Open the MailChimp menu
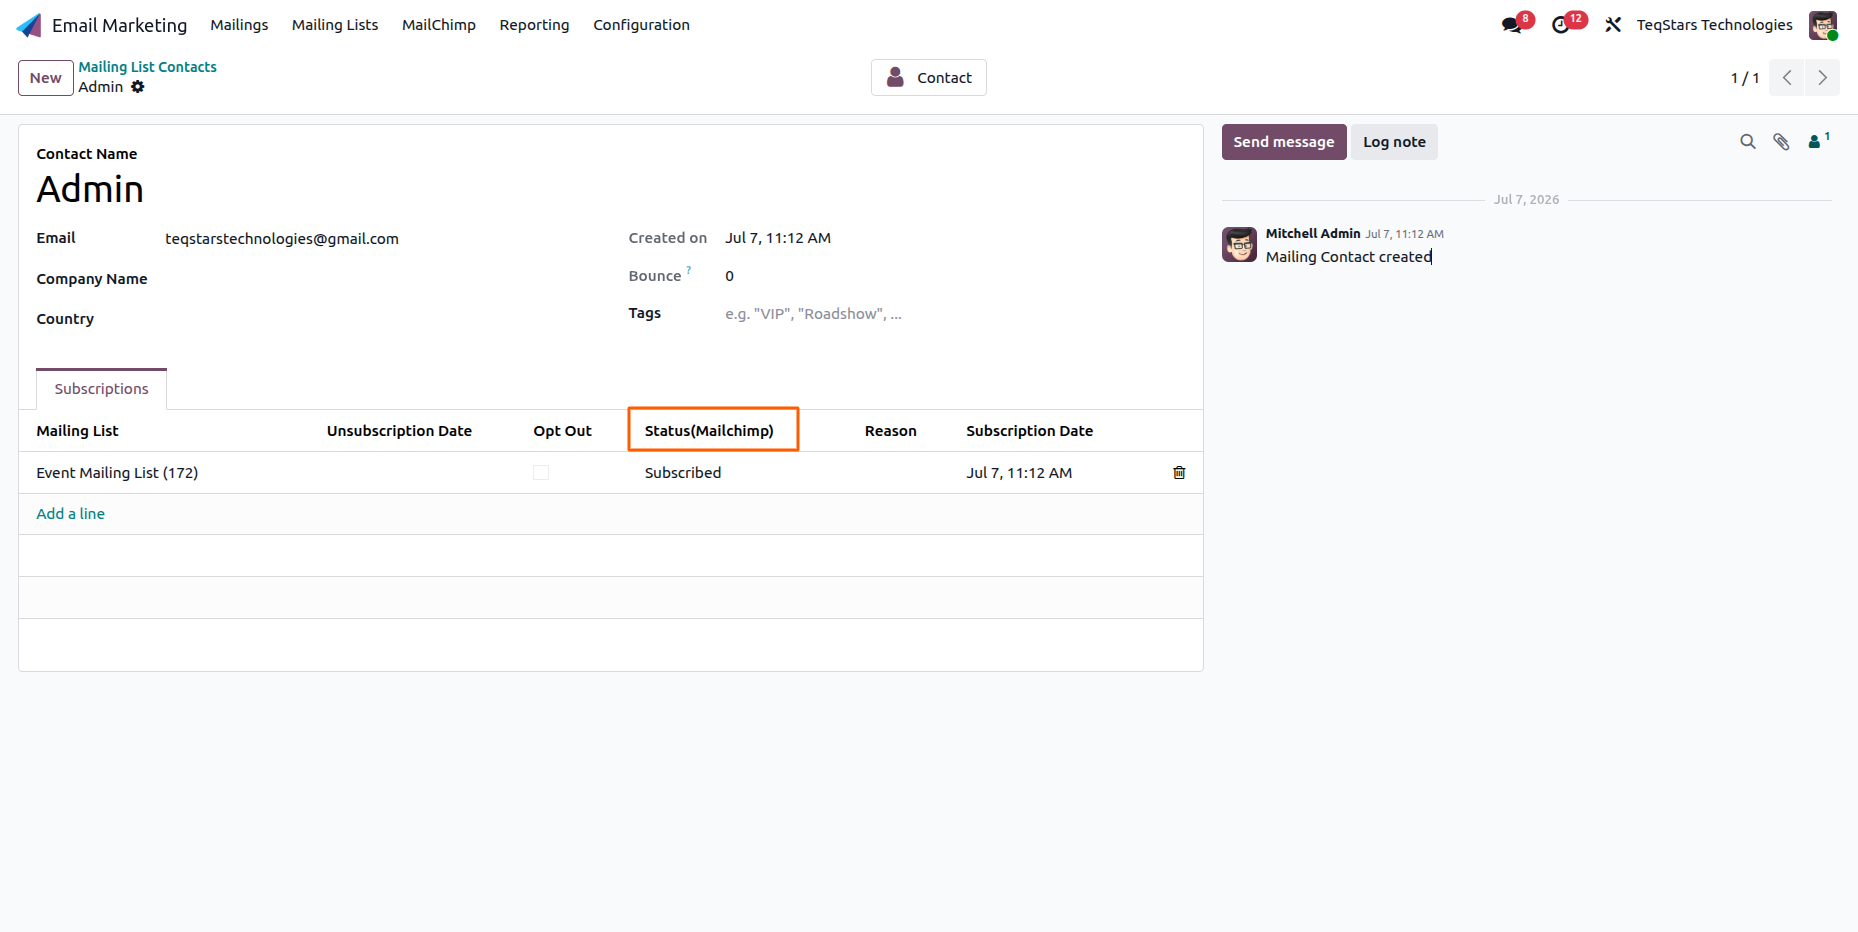Viewport: 1858px width, 932px height. (439, 25)
